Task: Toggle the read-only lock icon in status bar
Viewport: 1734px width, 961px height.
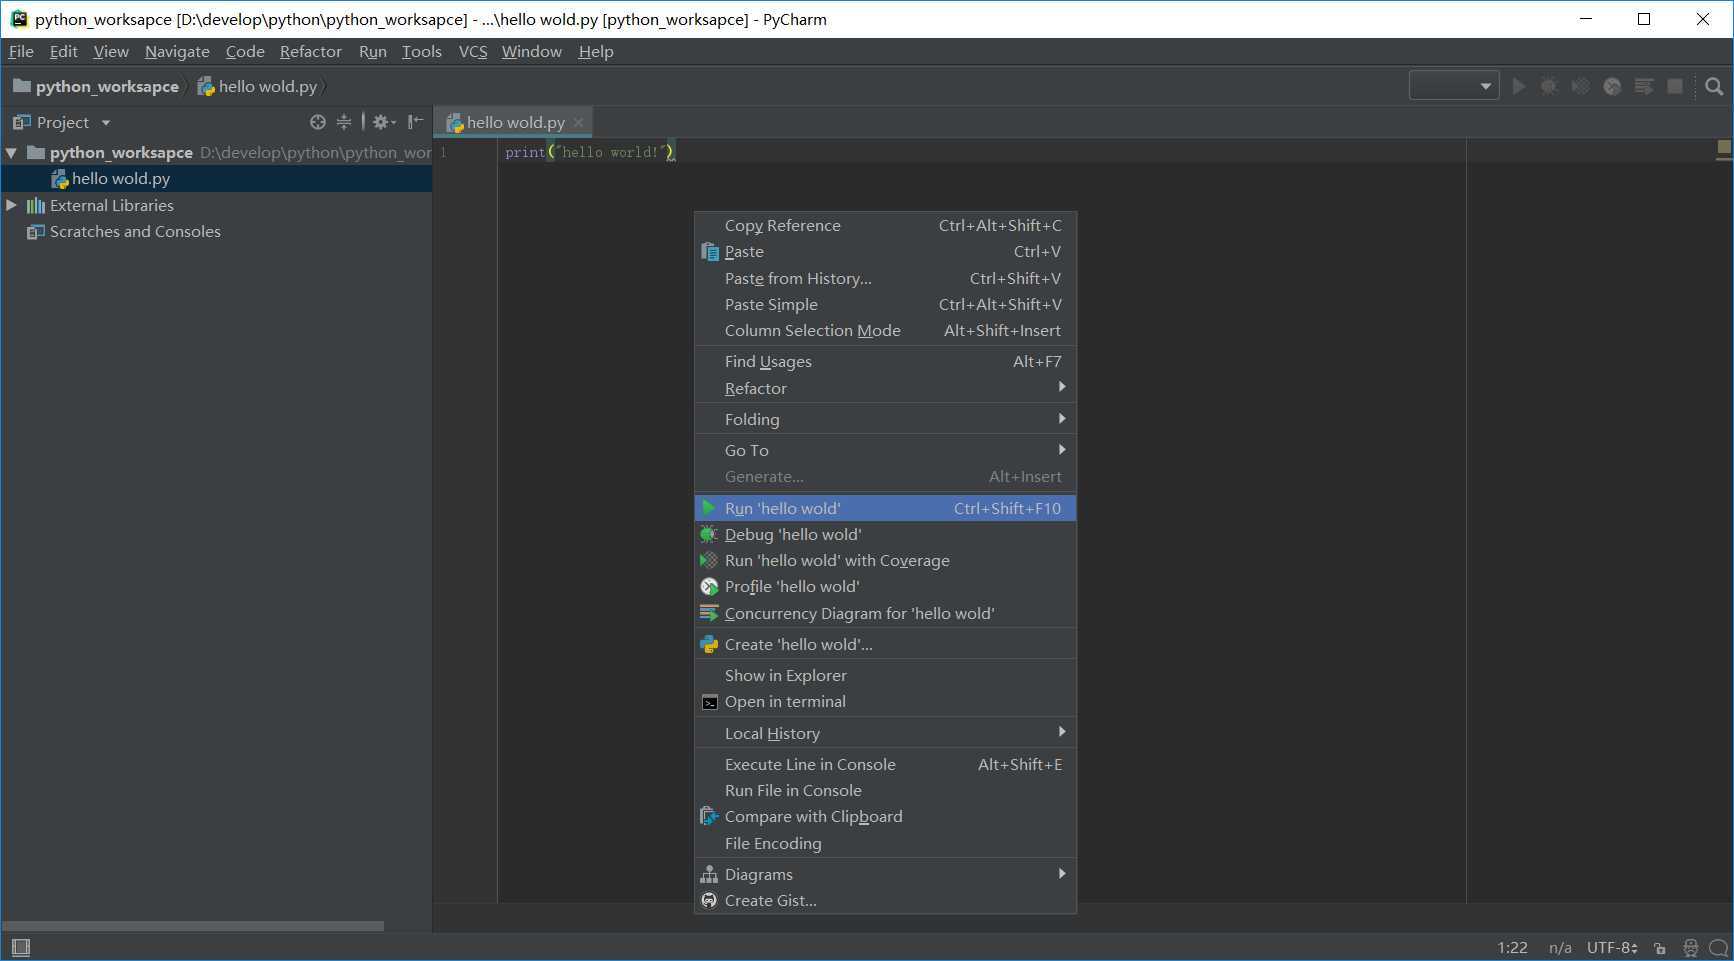Action: click(1660, 948)
